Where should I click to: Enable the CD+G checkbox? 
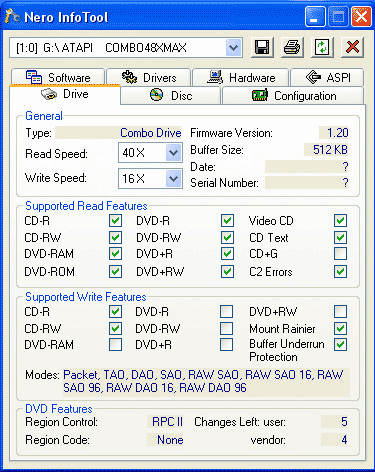[x=340, y=254]
